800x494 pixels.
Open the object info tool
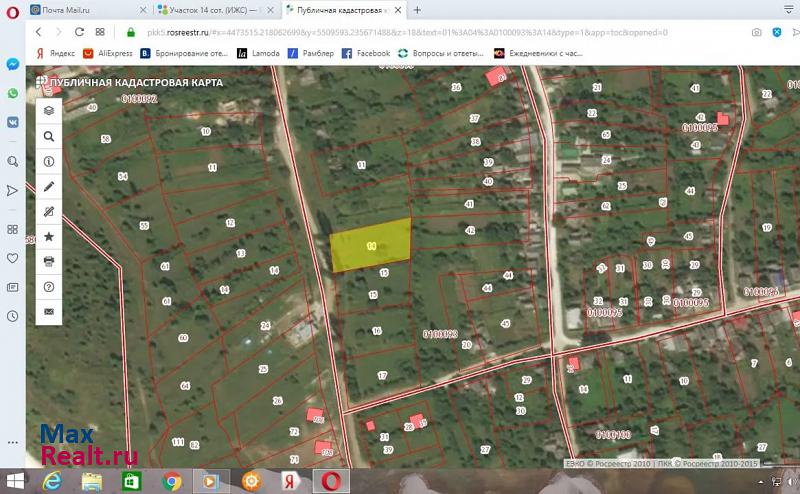click(x=48, y=161)
